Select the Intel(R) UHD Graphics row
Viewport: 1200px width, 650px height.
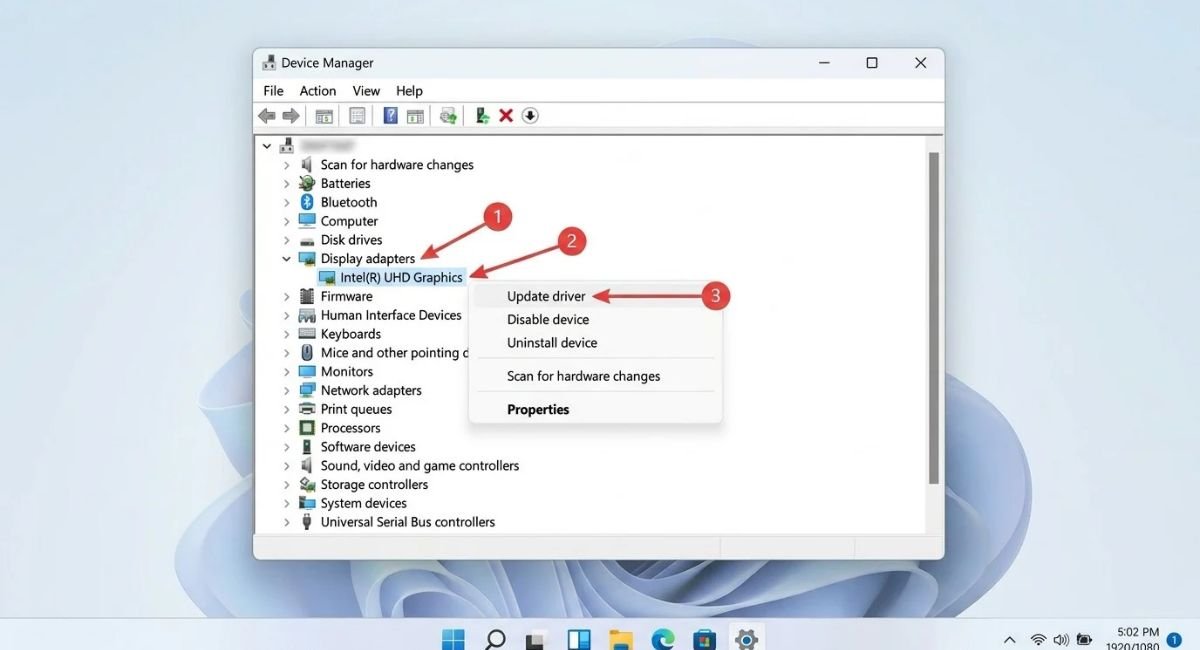[x=401, y=278]
